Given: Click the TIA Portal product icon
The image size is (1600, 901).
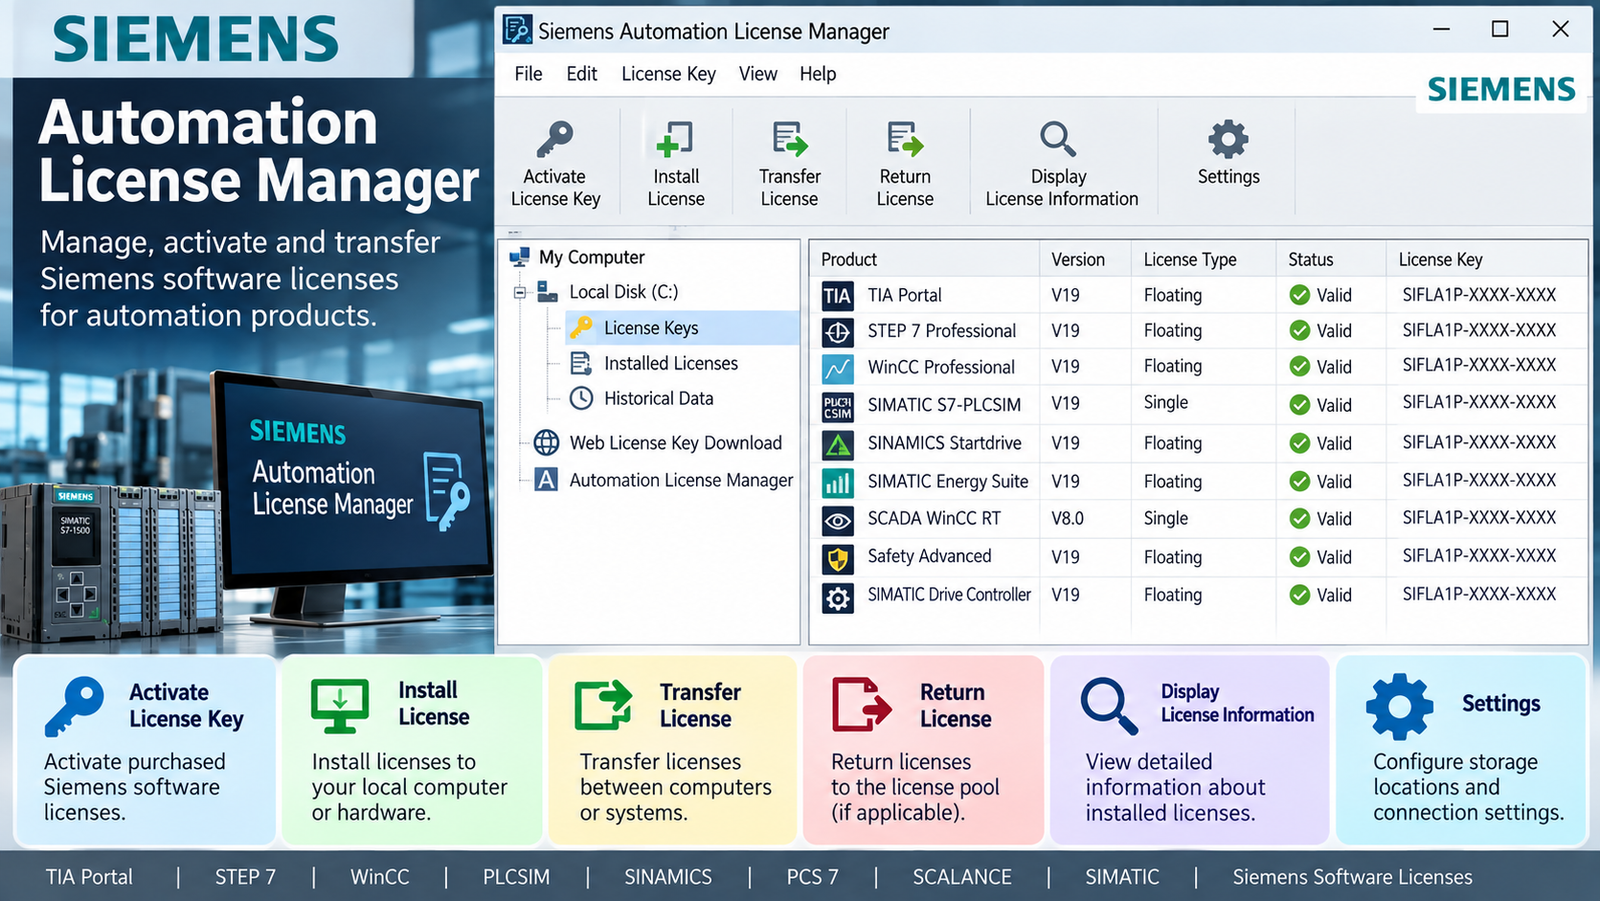Looking at the screenshot, I should point(837,295).
